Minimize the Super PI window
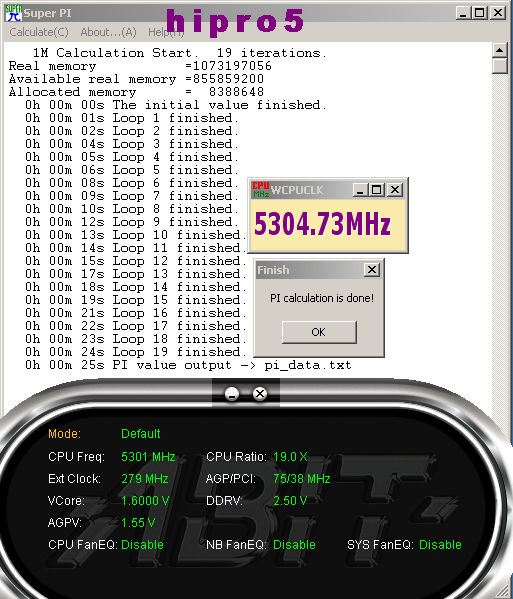 pyautogui.click(x=463, y=13)
